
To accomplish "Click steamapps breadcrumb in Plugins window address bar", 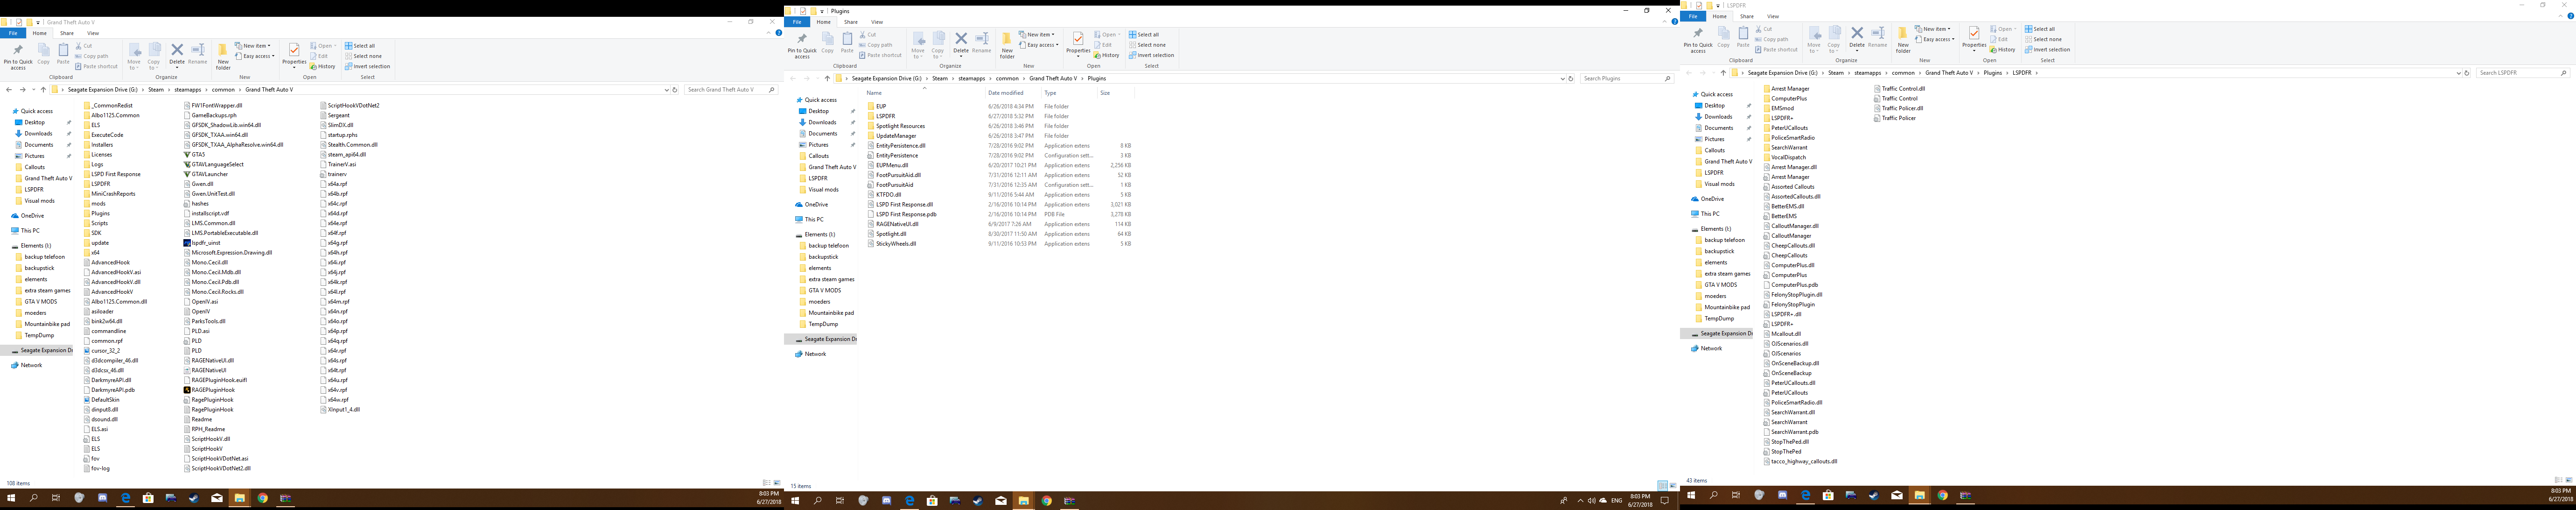I will tap(971, 78).
